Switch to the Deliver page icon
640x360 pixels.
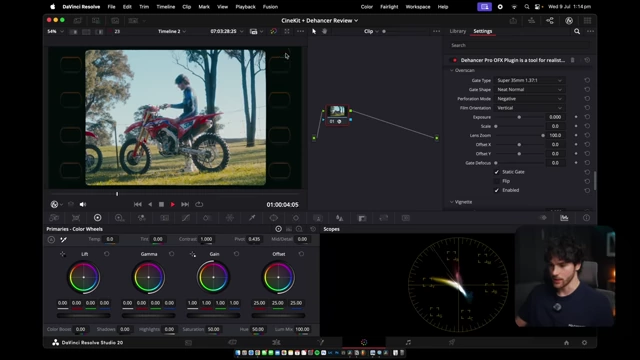click(452, 342)
